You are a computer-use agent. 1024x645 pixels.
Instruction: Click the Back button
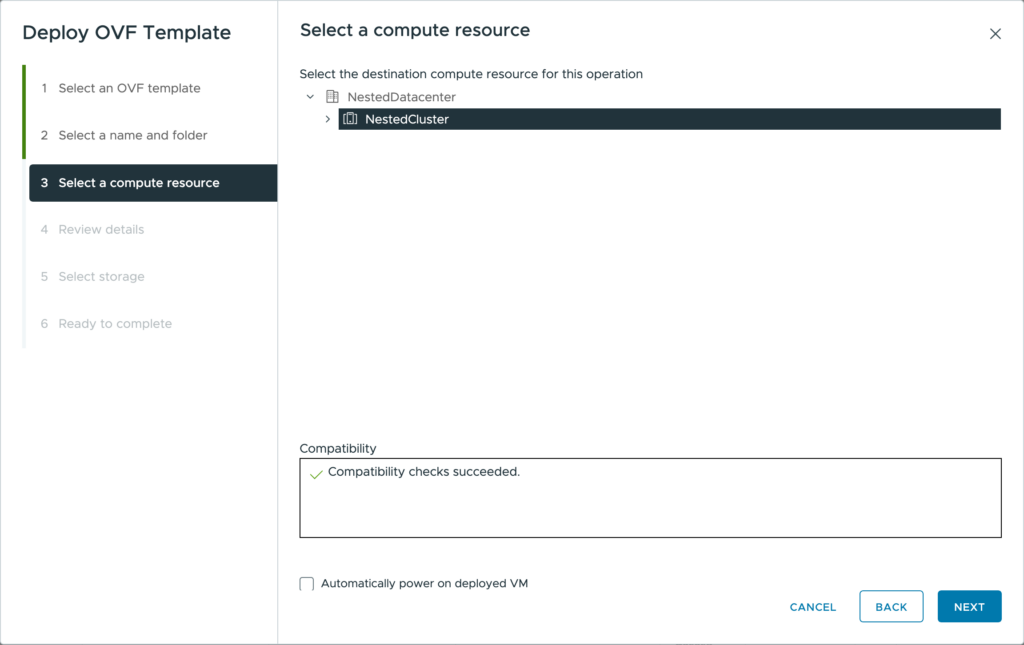pos(891,607)
